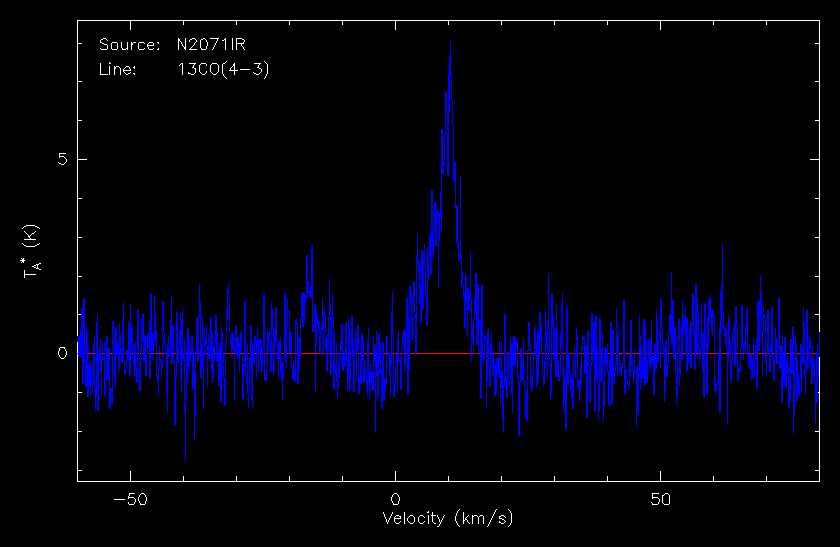
Task: Click the '0' velocity tick label on x-axis
Action: click(x=395, y=500)
